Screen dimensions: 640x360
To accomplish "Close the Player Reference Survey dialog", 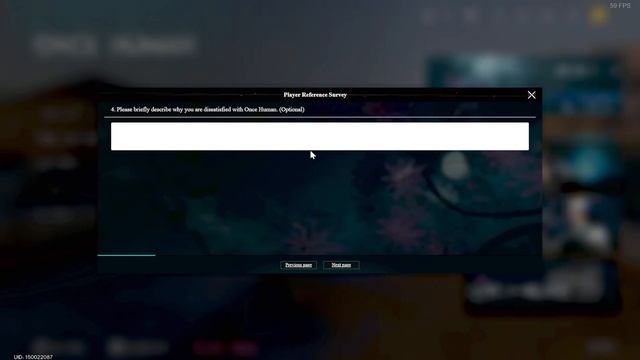I will (531, 95).
